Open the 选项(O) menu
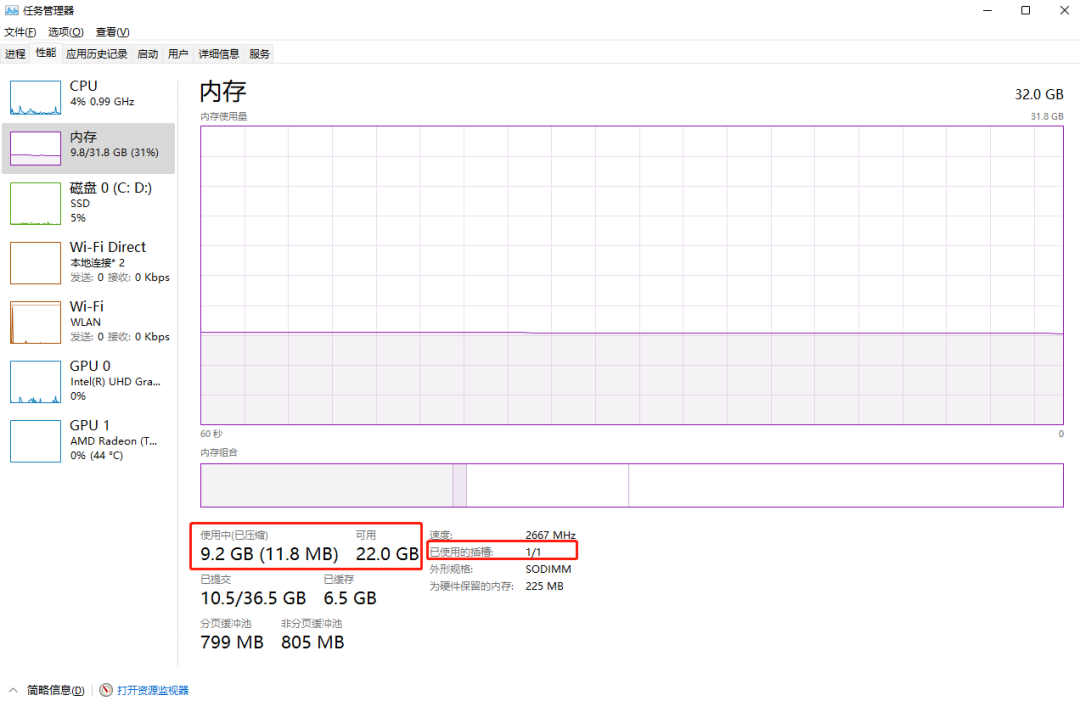 point(65,32)
